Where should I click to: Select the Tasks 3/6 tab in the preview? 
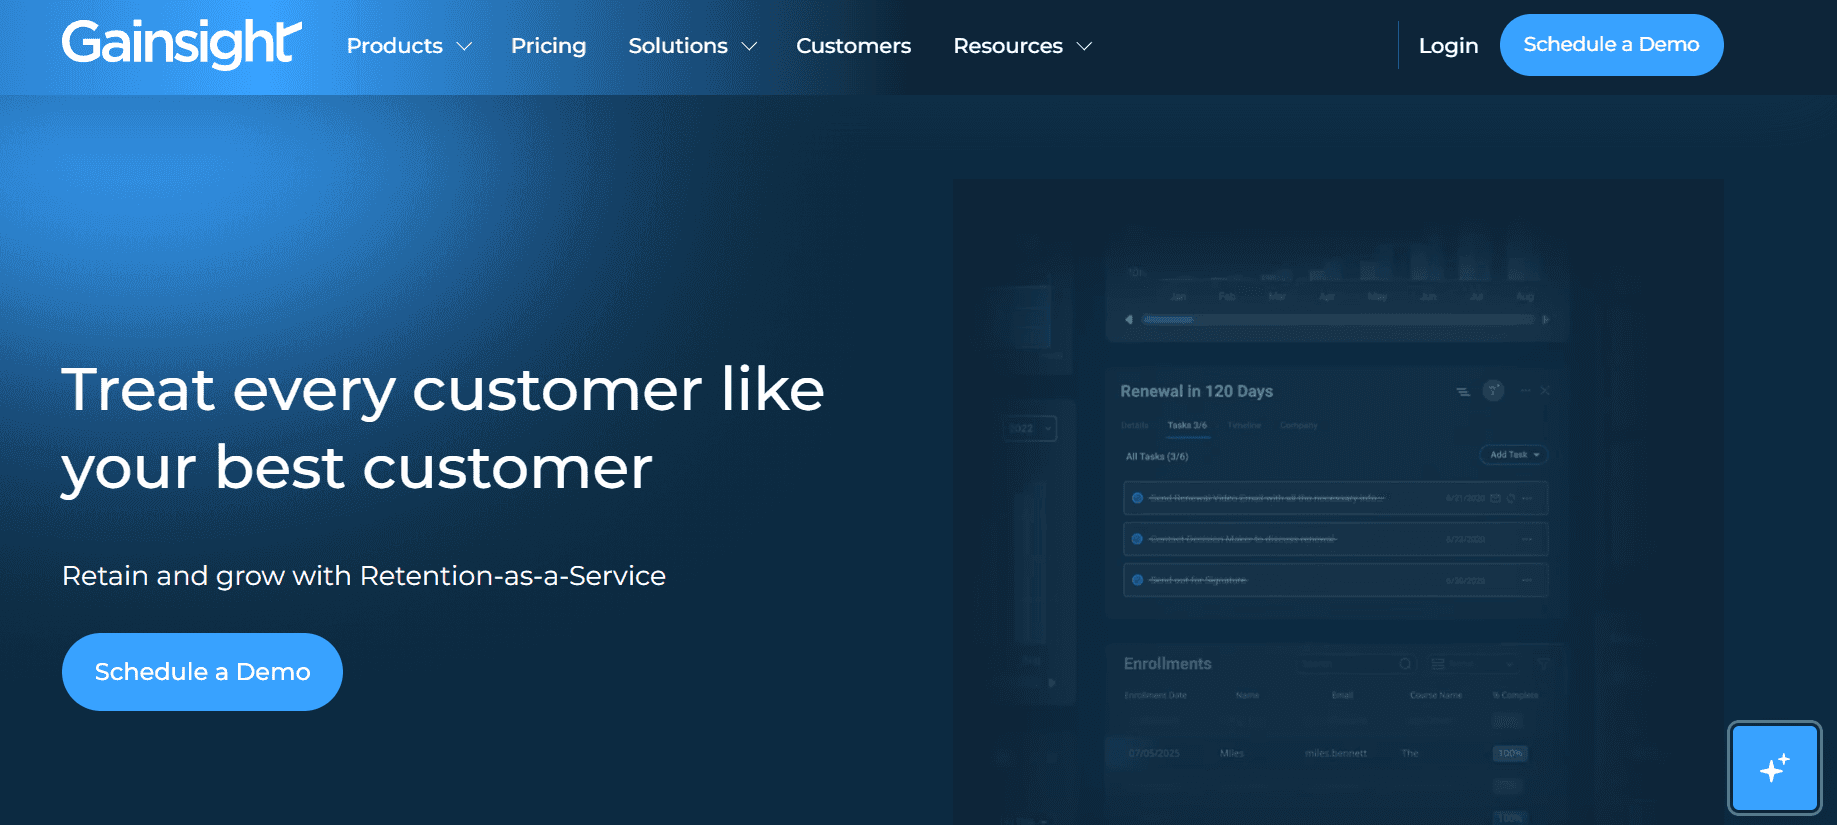point(1187,425)
